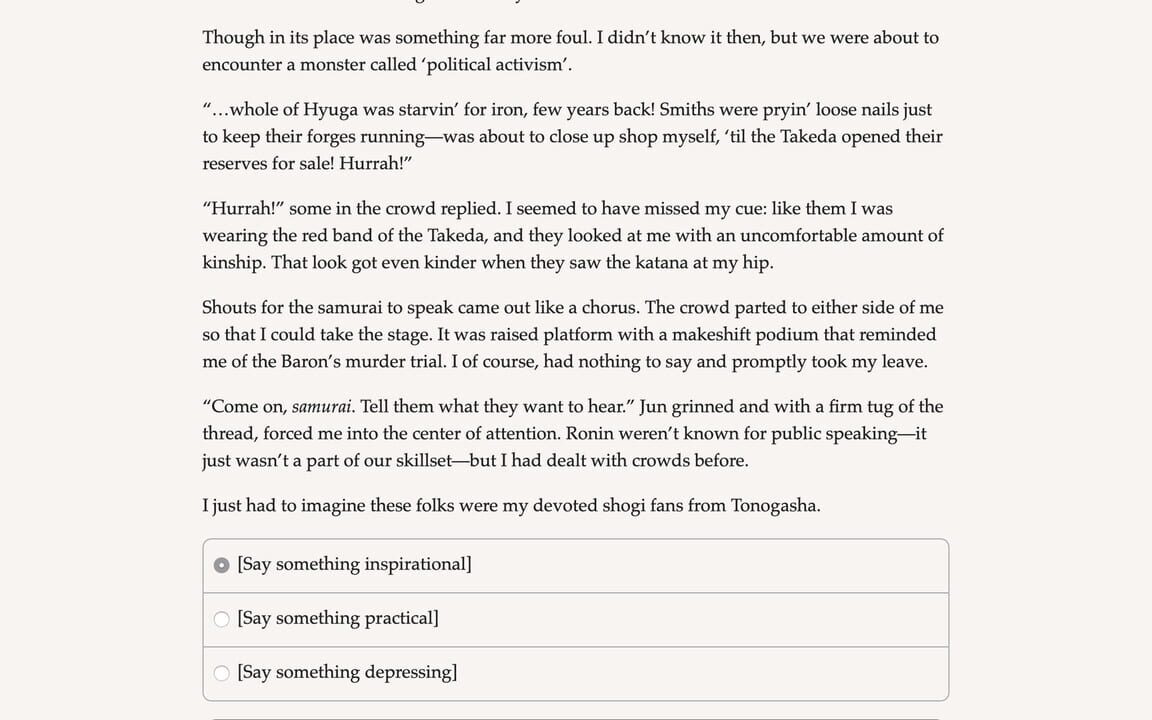Viewport: 1152px width, 720px height.
Task: Click the "[Say something inspirational]" label text
Action: point(354,564)
